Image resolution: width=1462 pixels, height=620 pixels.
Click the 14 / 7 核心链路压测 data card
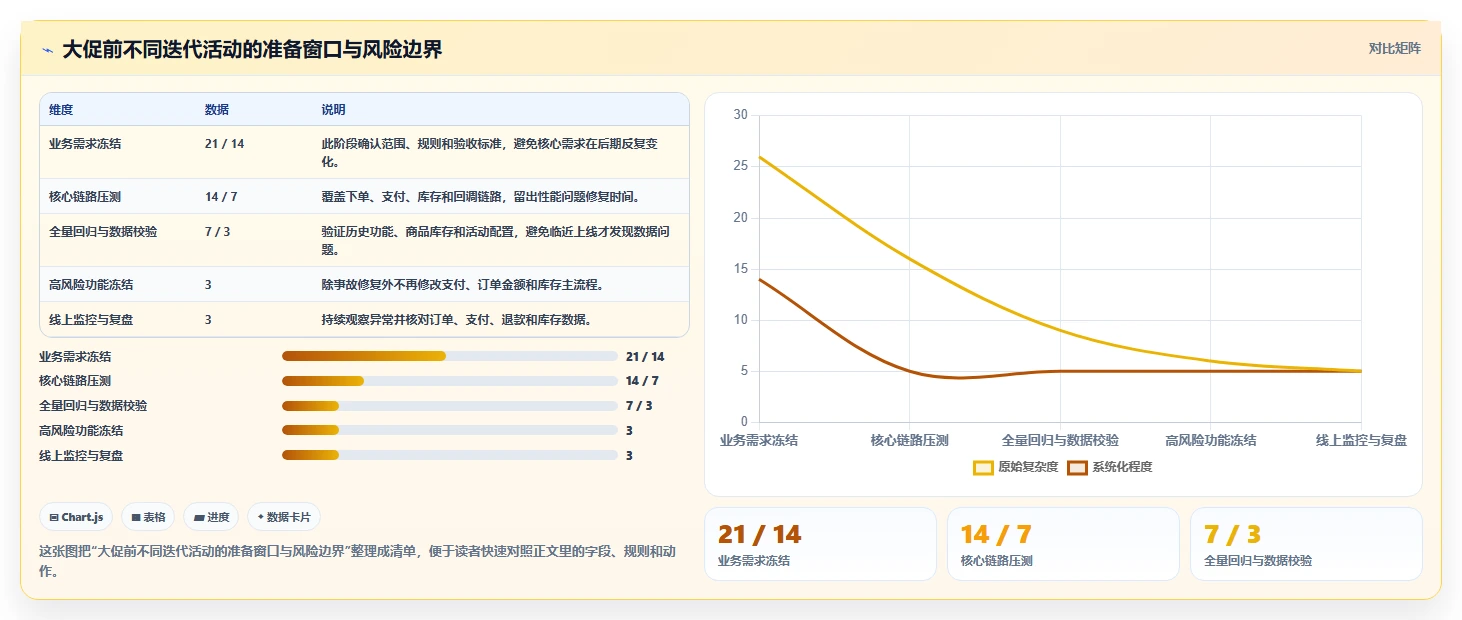click(1063, 544)
